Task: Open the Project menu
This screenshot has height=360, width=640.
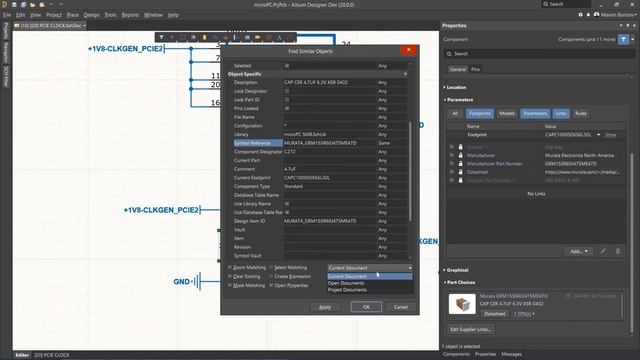Action: [x=53, y=15]
